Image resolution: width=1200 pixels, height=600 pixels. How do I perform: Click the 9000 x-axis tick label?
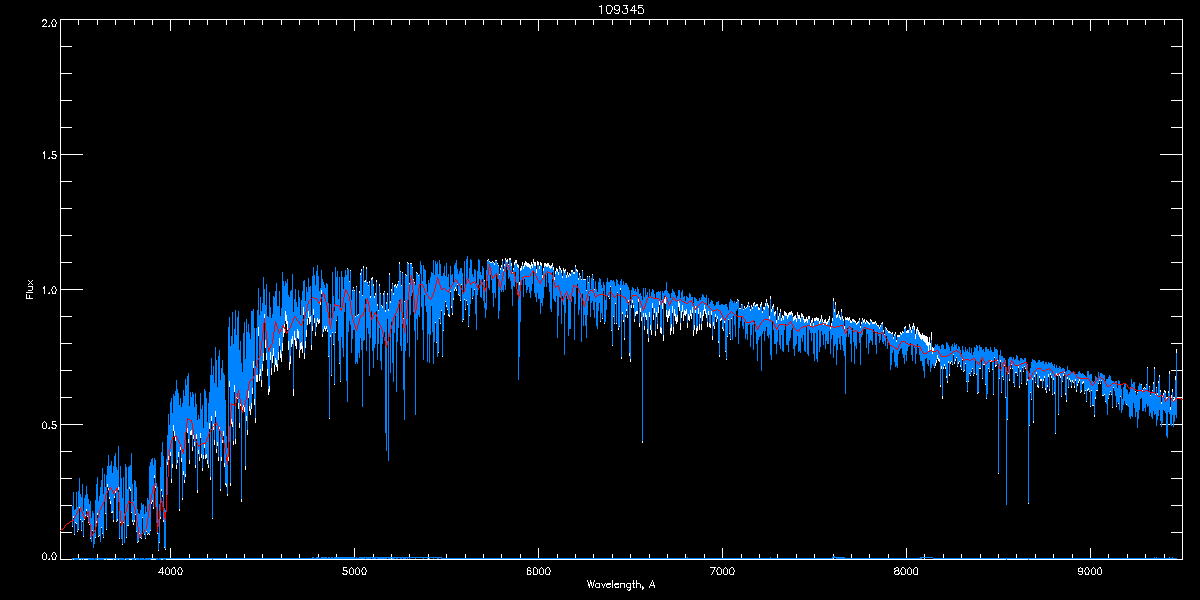(x=1090, y=572)
